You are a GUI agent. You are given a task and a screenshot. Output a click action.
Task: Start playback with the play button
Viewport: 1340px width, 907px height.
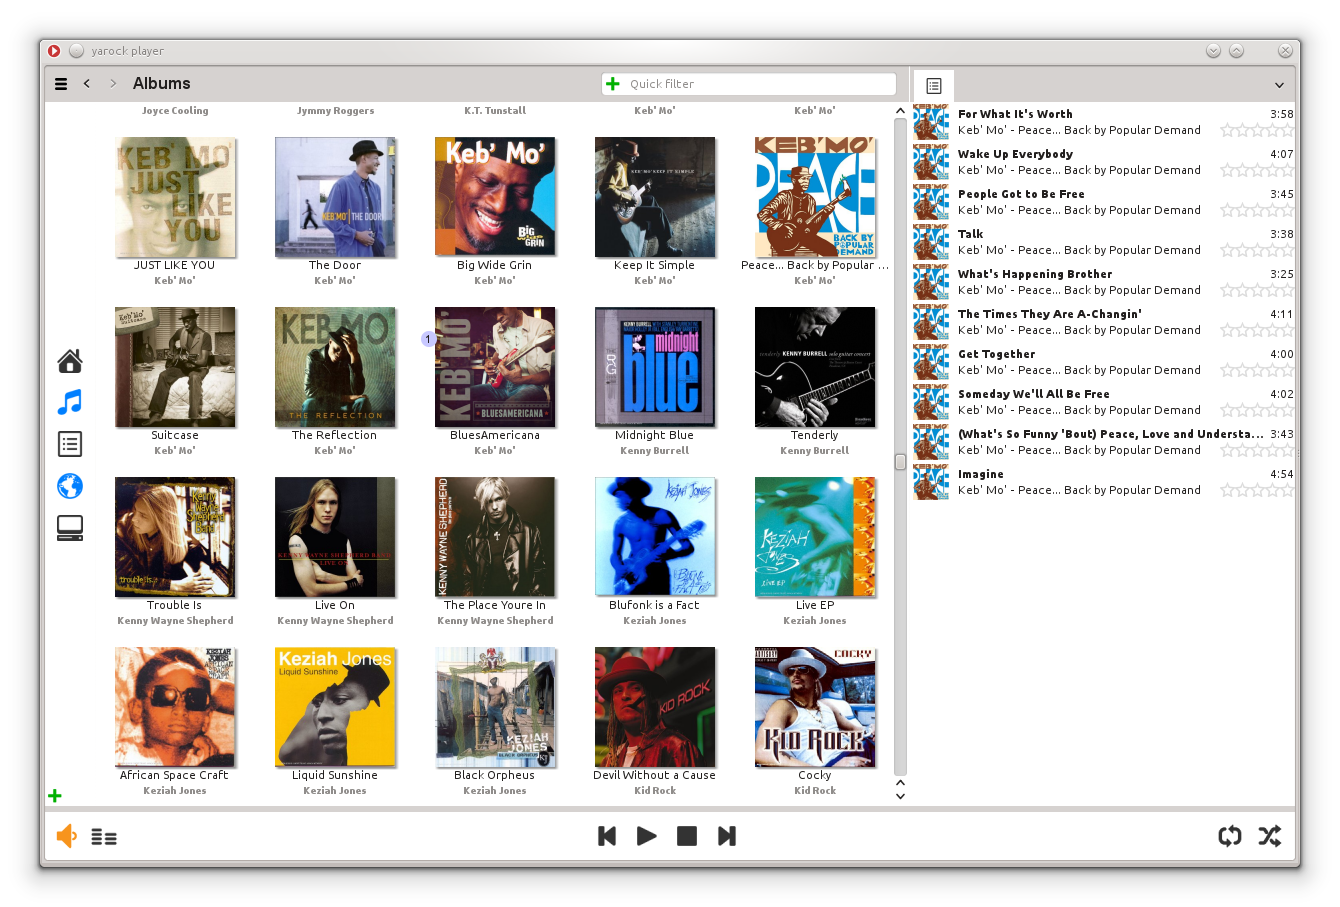(x=647, y=836)
